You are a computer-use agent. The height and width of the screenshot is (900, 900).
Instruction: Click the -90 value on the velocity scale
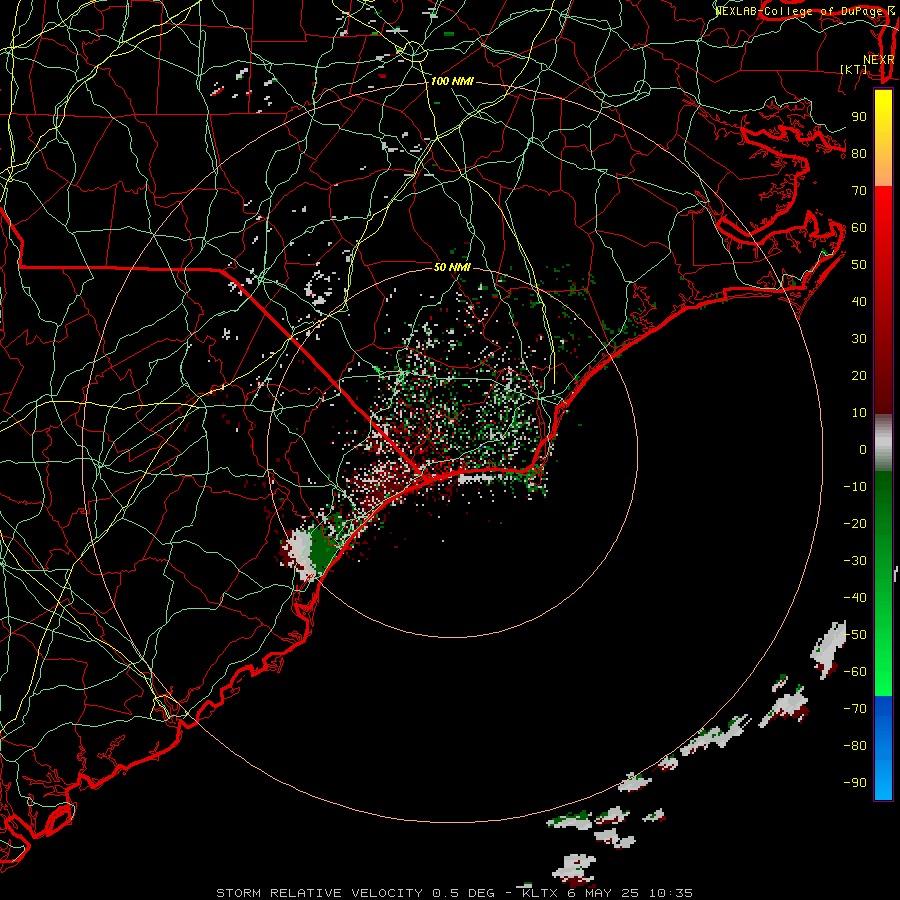click(x=855, y=783)
